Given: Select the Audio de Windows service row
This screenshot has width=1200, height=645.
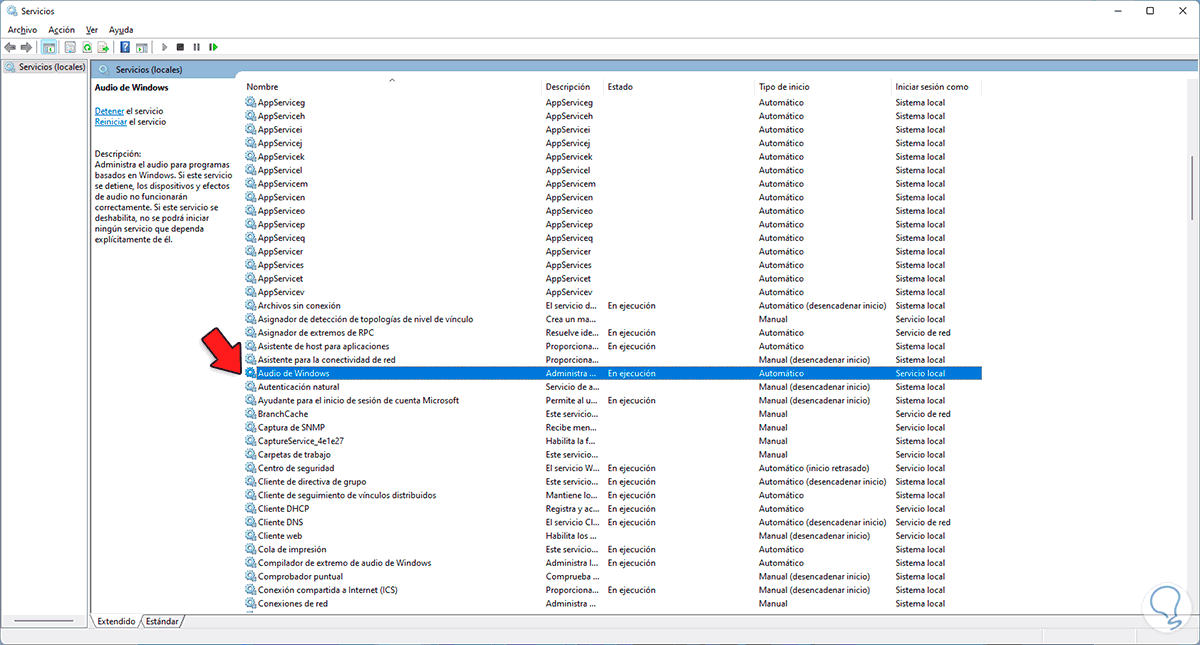Looking at the screenshot, I should pyautogui.click(x=613, y=373).
